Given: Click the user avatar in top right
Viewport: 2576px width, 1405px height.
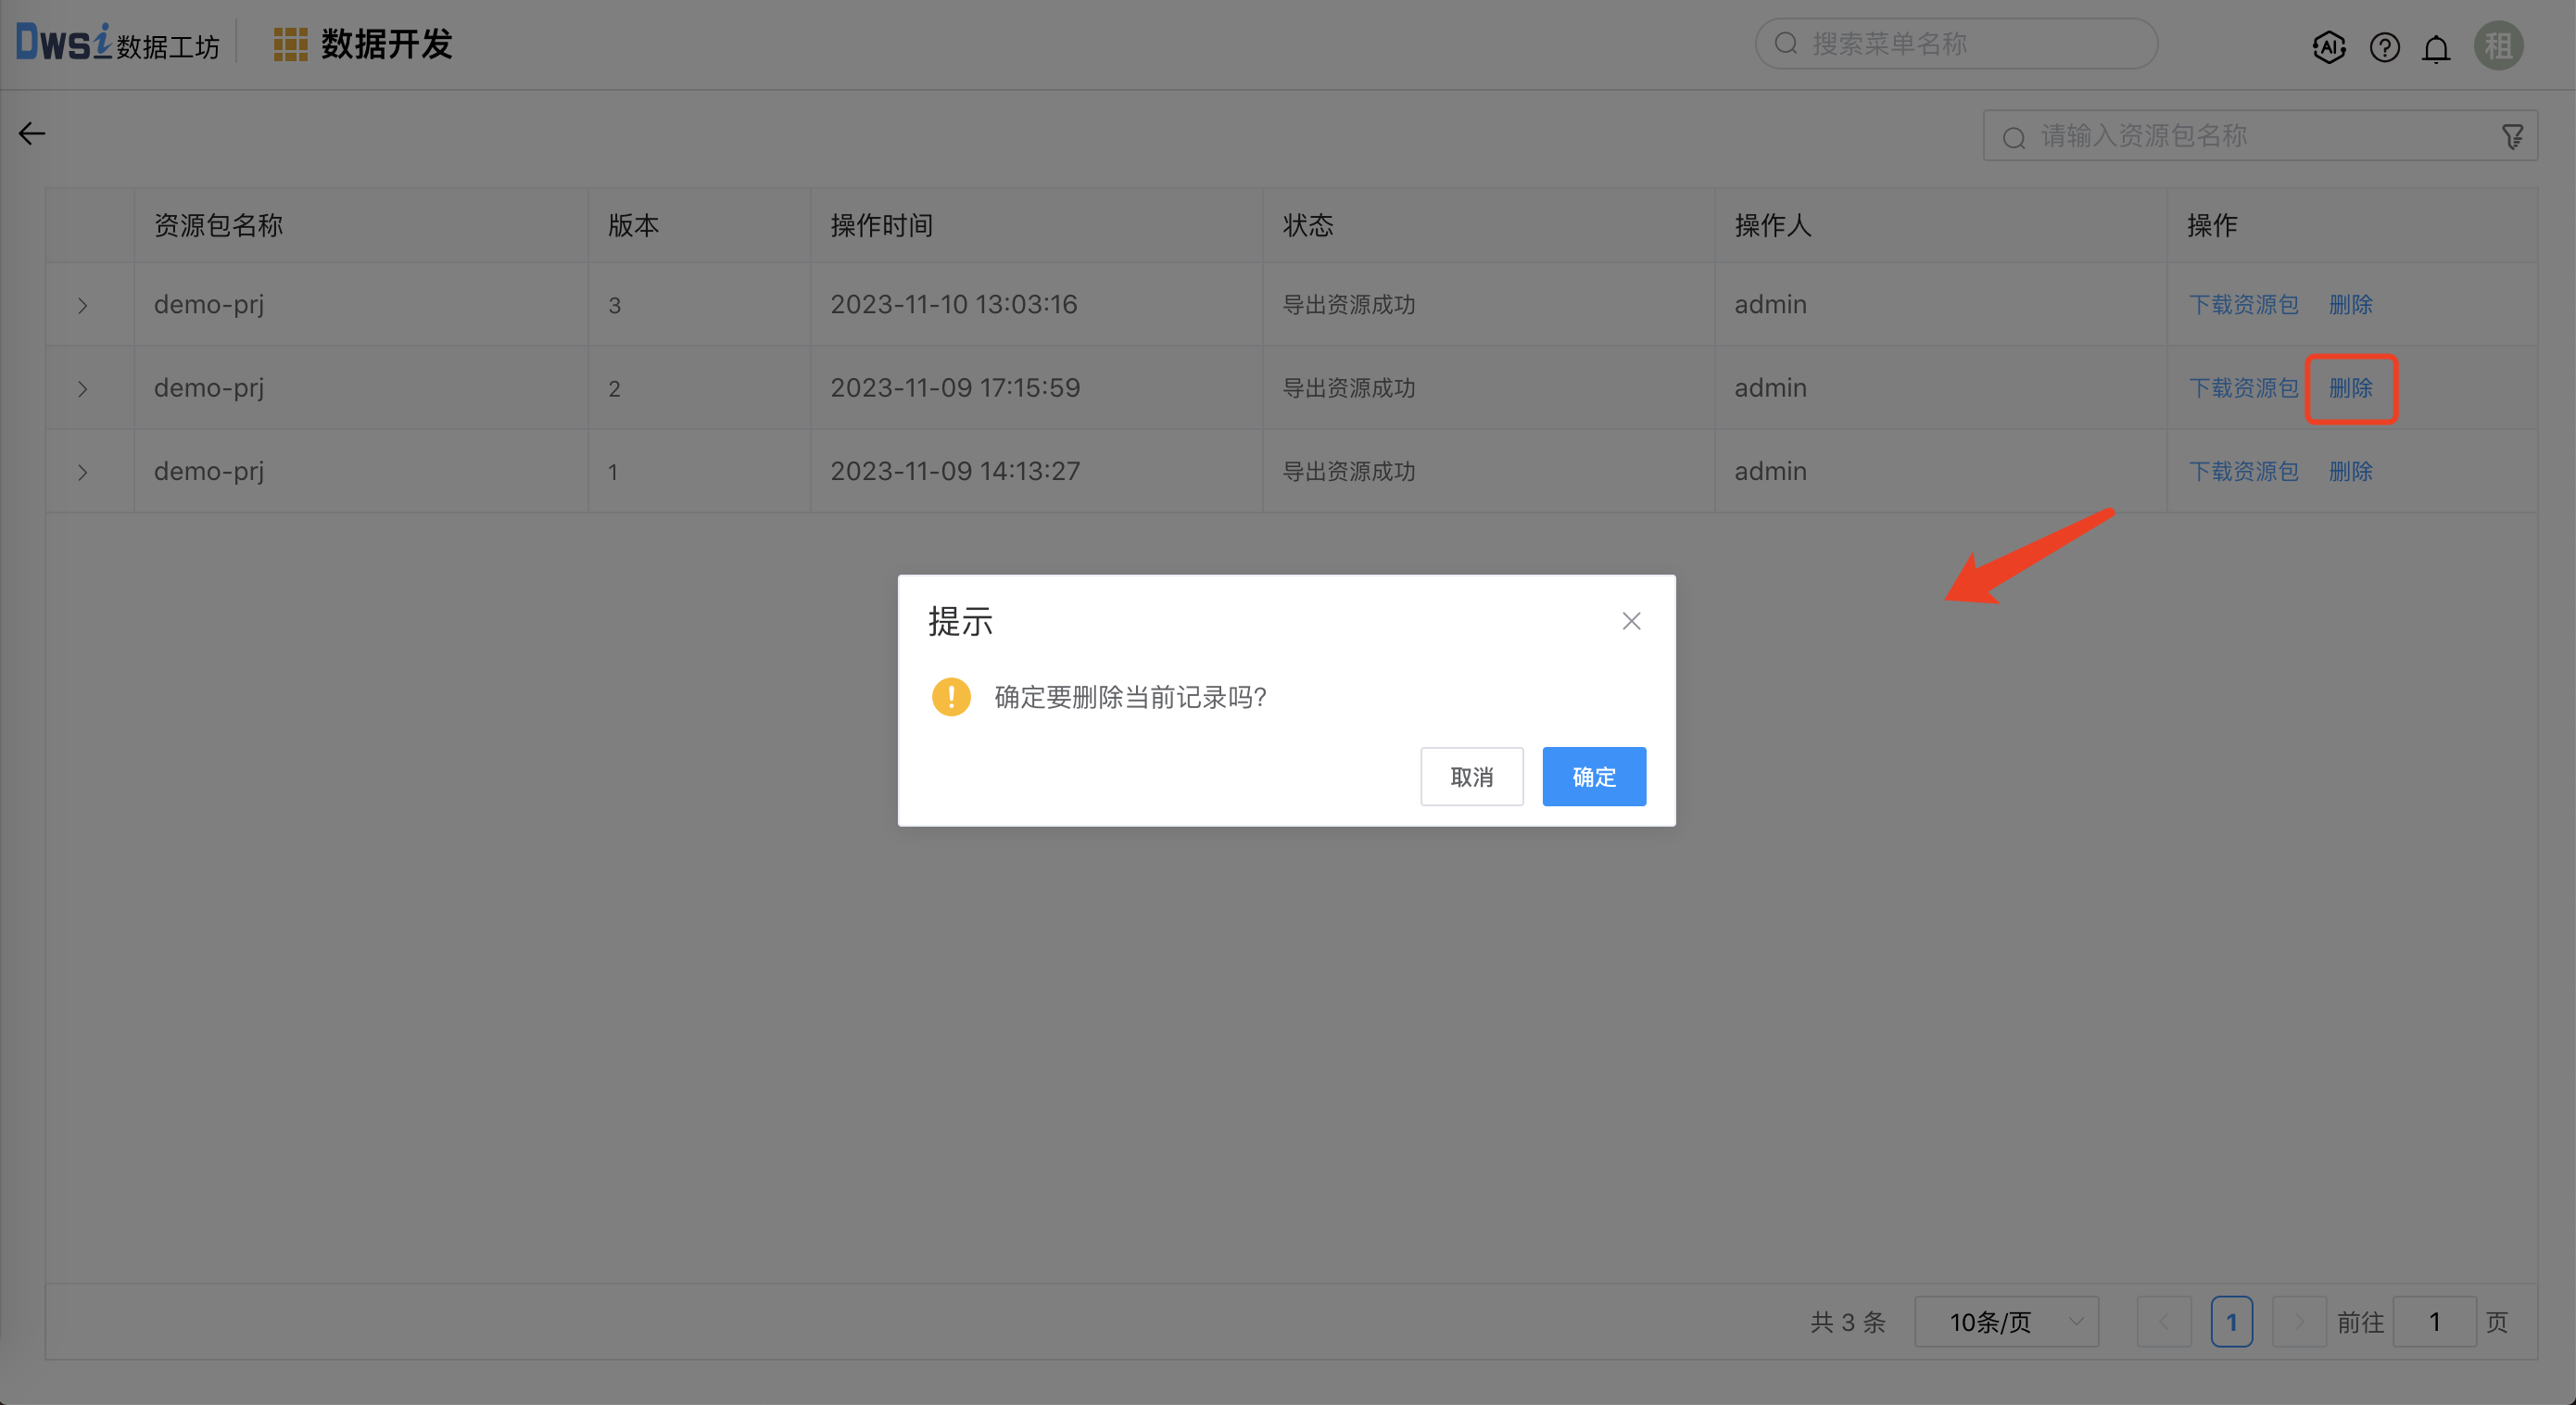Looking at the screenshot, I should [x=2498, y=46].
